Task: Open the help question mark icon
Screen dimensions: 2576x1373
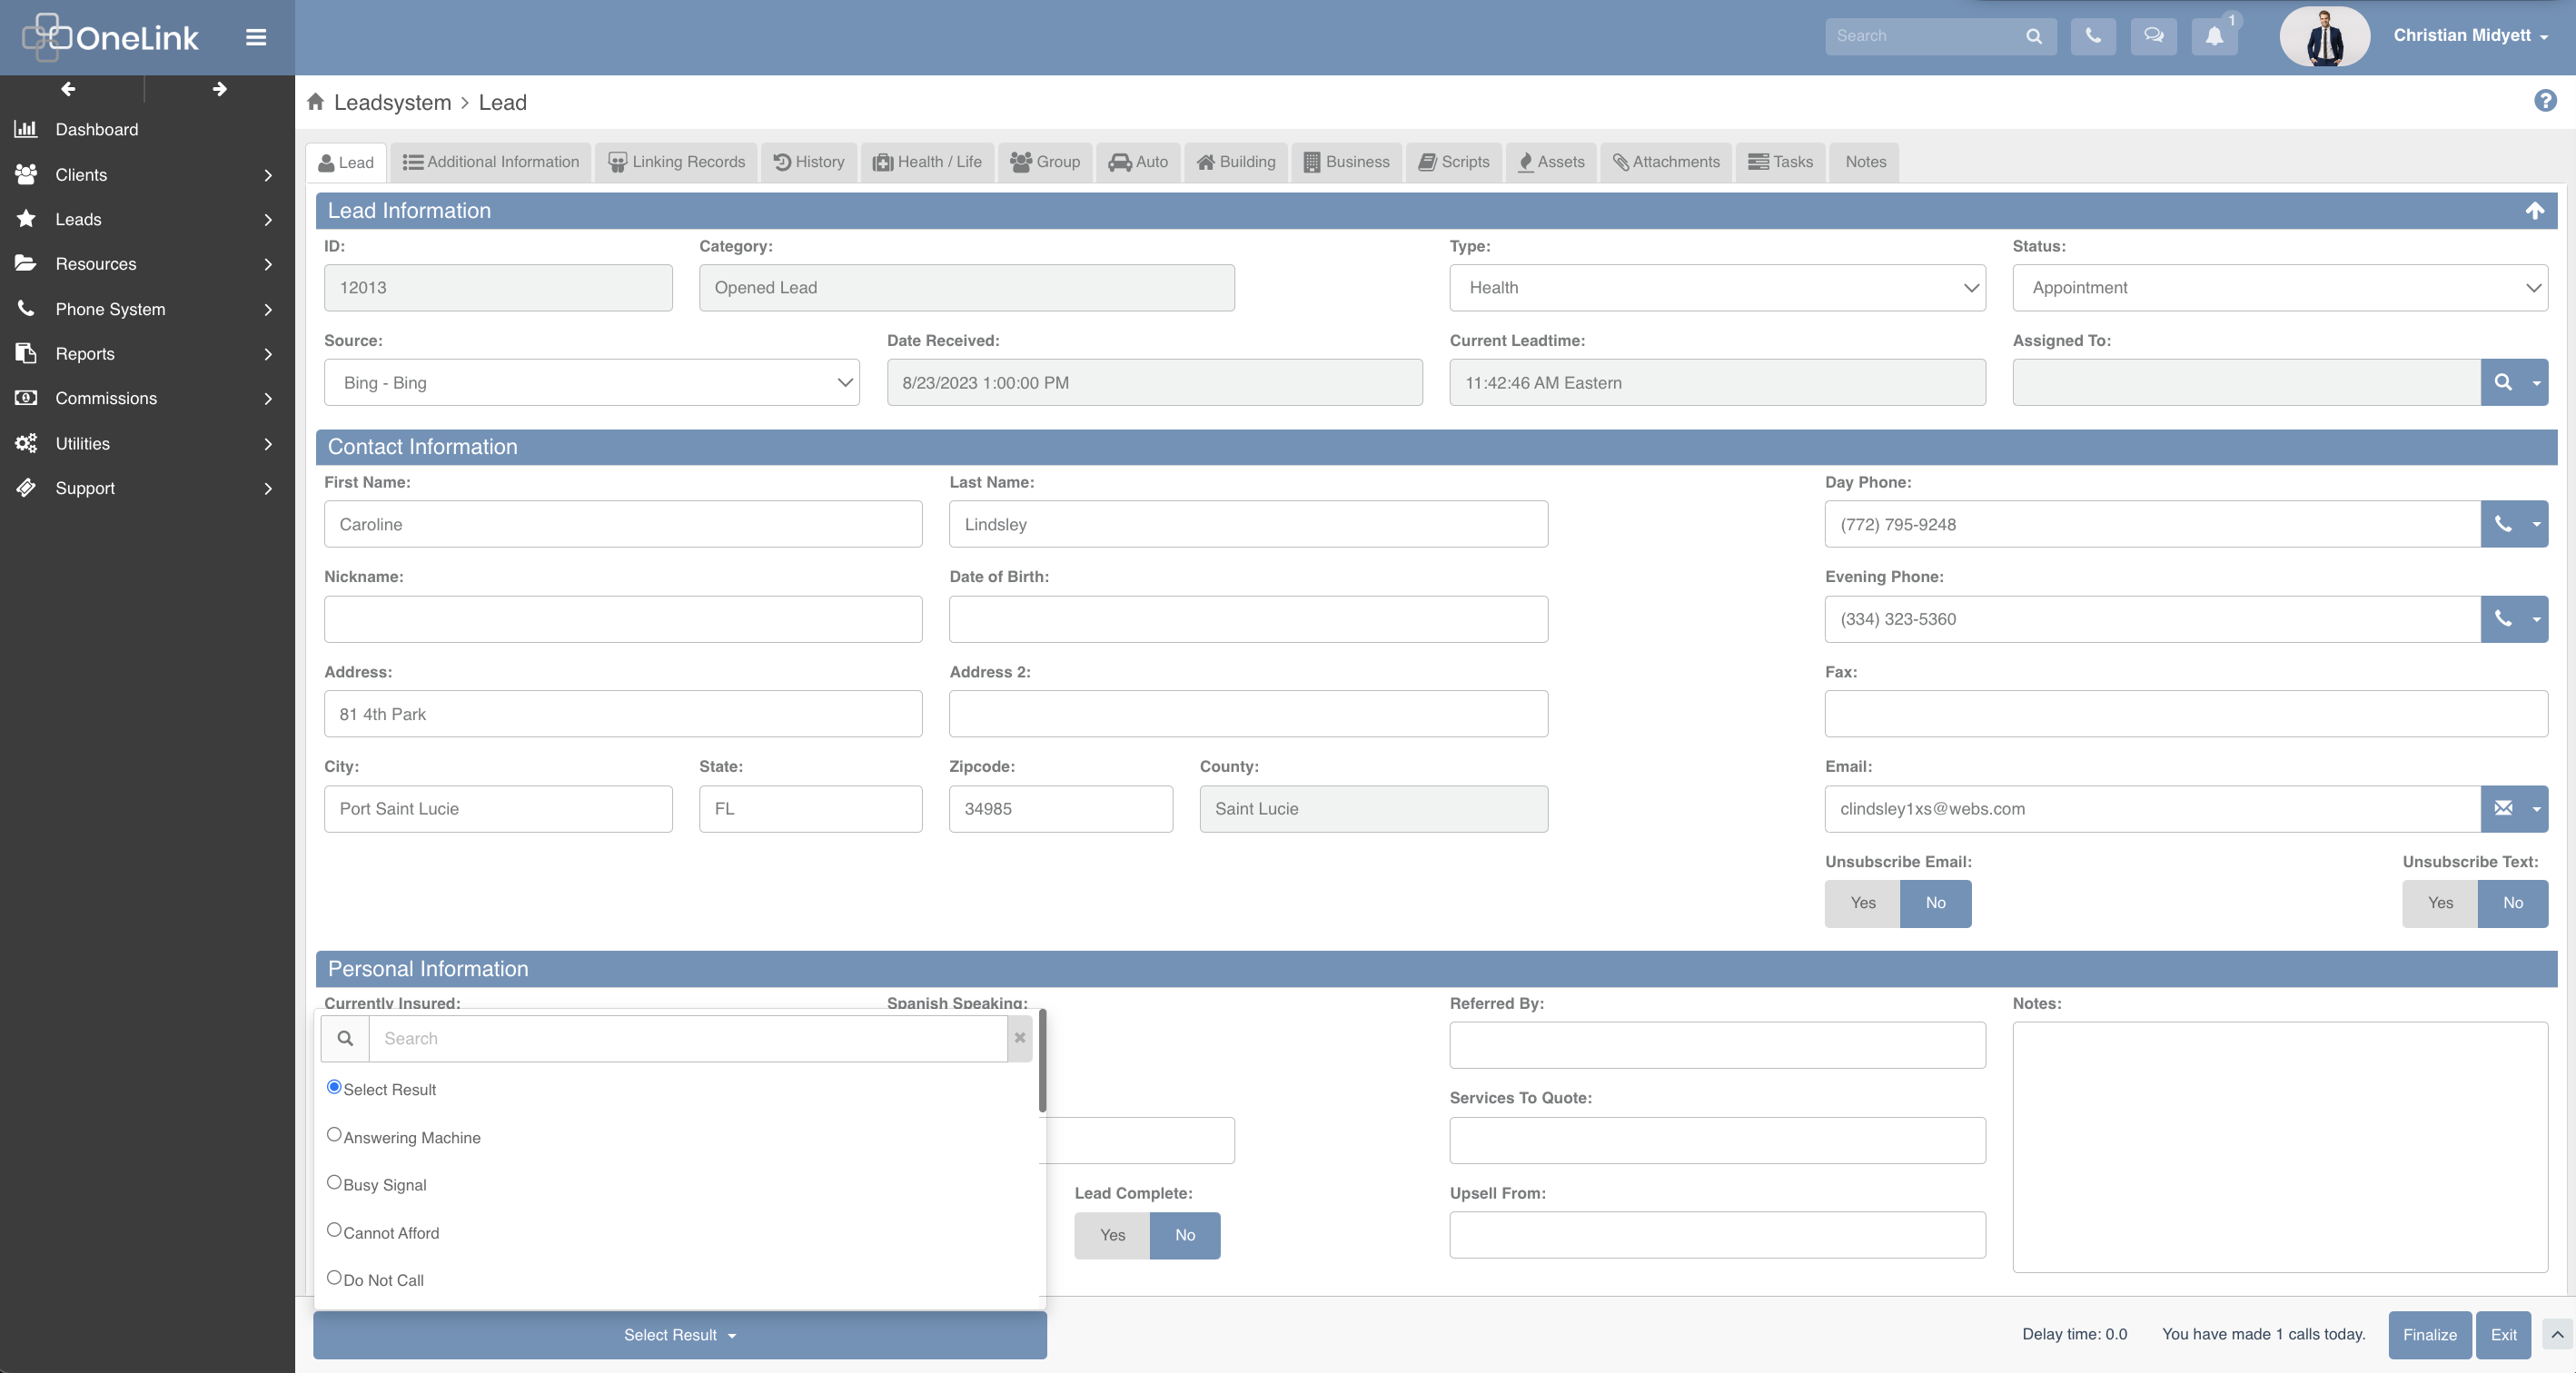Action: pos(2544,101)
